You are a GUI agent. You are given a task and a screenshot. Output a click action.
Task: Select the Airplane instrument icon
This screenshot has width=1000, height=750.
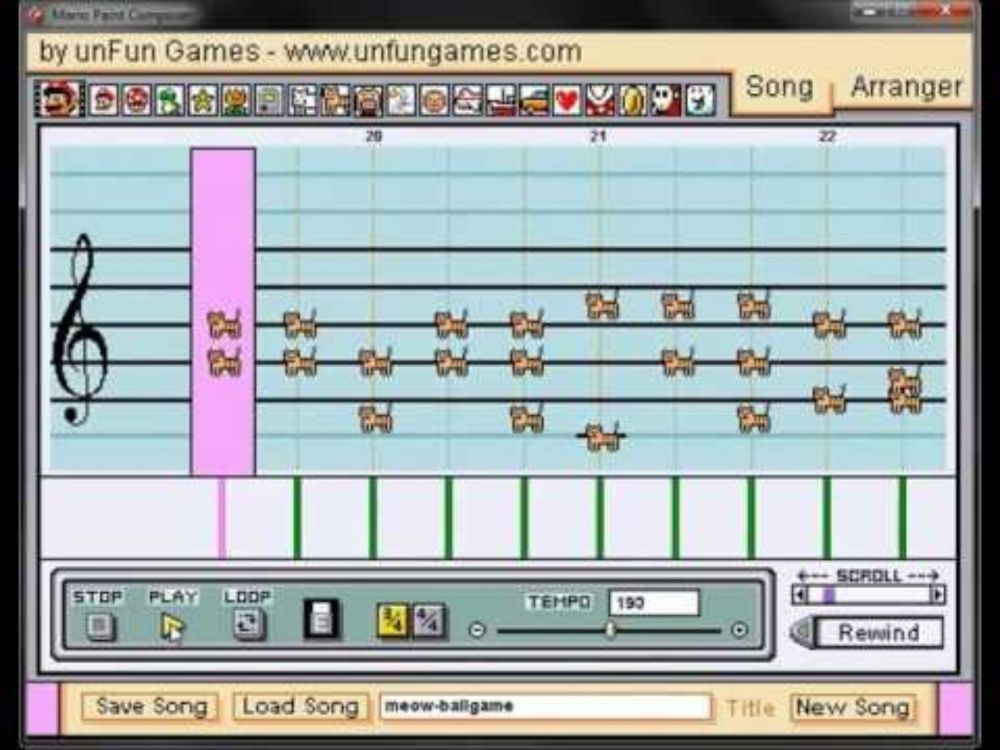467,101
